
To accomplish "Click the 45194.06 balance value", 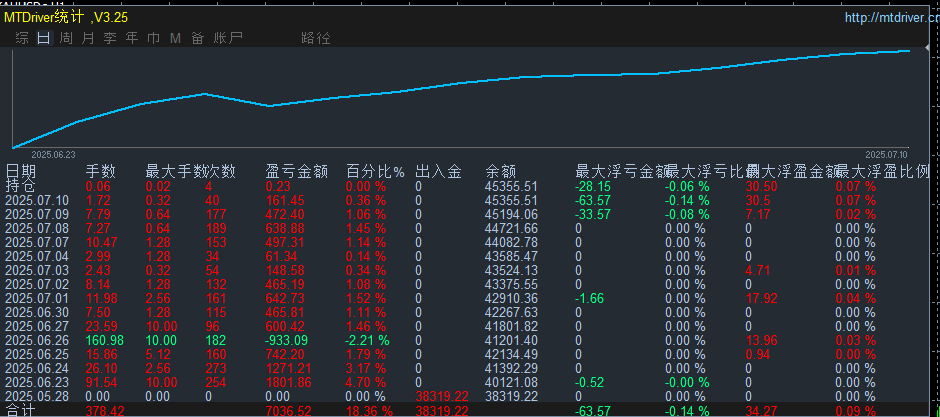I will coord(511,214).
